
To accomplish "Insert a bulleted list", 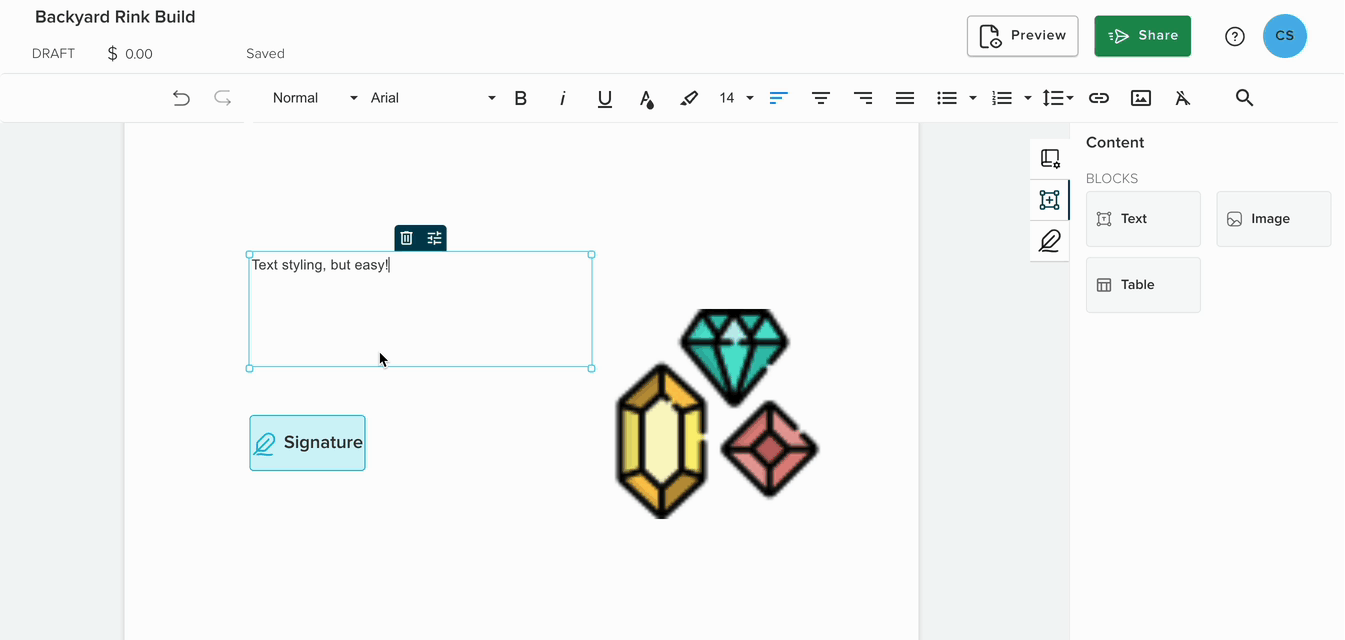I will 947,98.
